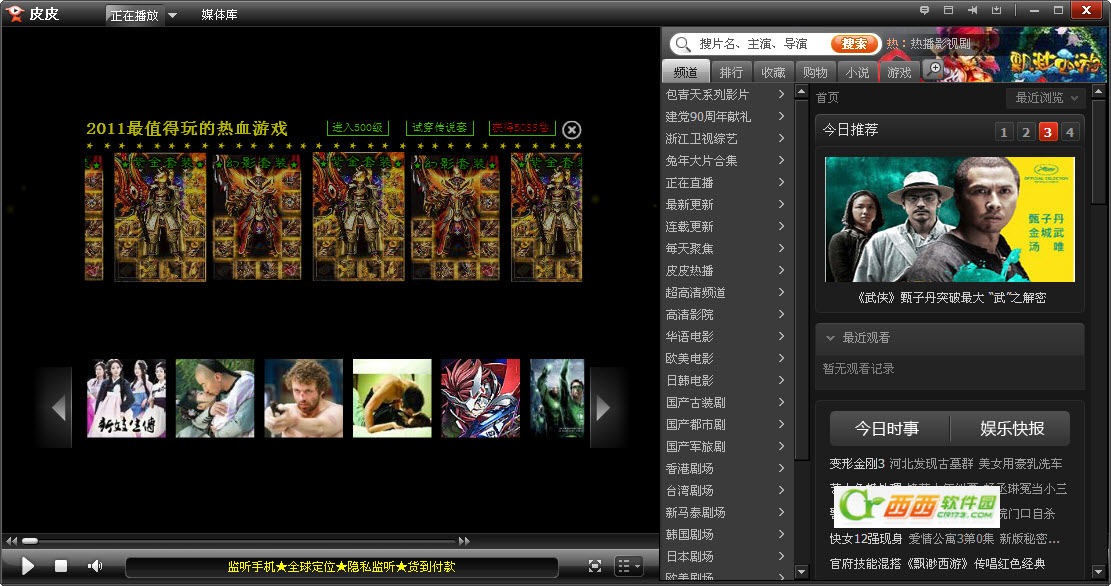Viewport: 1111px width, 586px height.
Task: Click the zoom-plus magnifier tab icon
Action: point(935,70)
